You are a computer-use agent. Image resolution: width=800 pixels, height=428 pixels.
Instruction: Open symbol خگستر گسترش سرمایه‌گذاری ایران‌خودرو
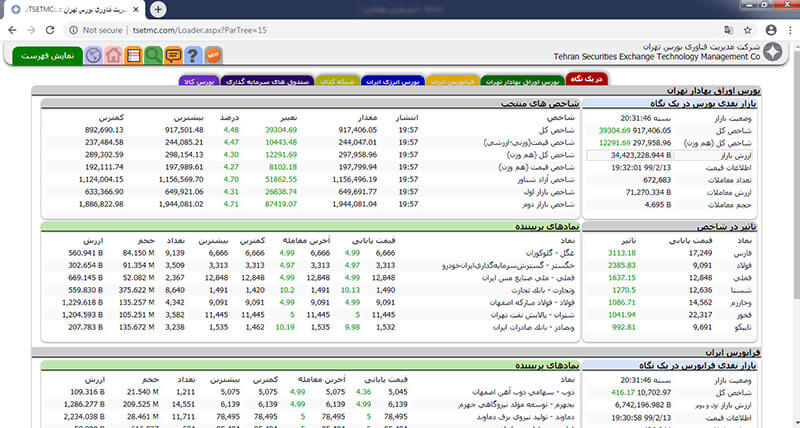[x=509, y=265]
